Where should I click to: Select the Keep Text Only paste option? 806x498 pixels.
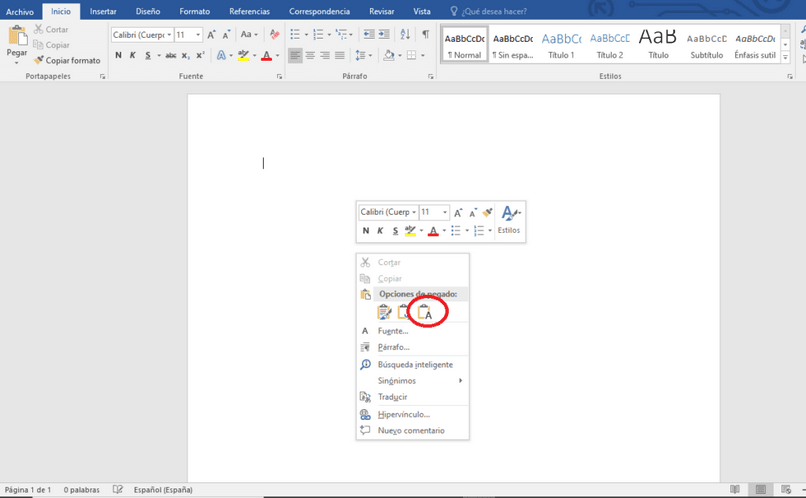coord(425,311)
